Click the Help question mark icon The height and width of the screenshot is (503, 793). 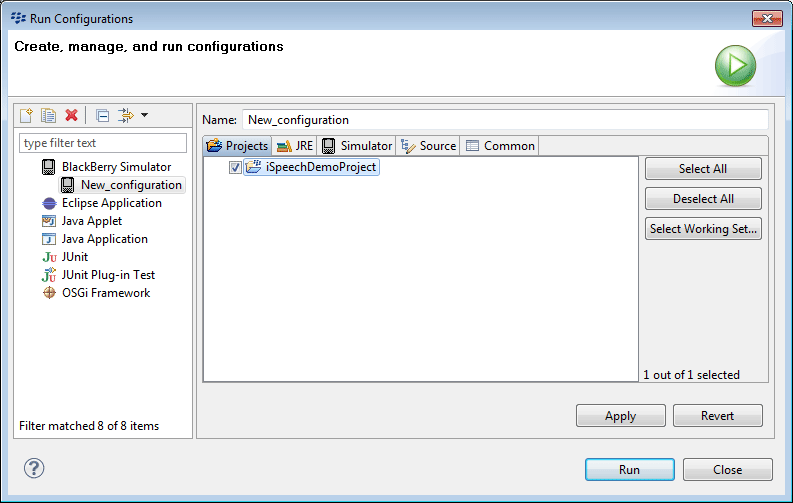34,469
